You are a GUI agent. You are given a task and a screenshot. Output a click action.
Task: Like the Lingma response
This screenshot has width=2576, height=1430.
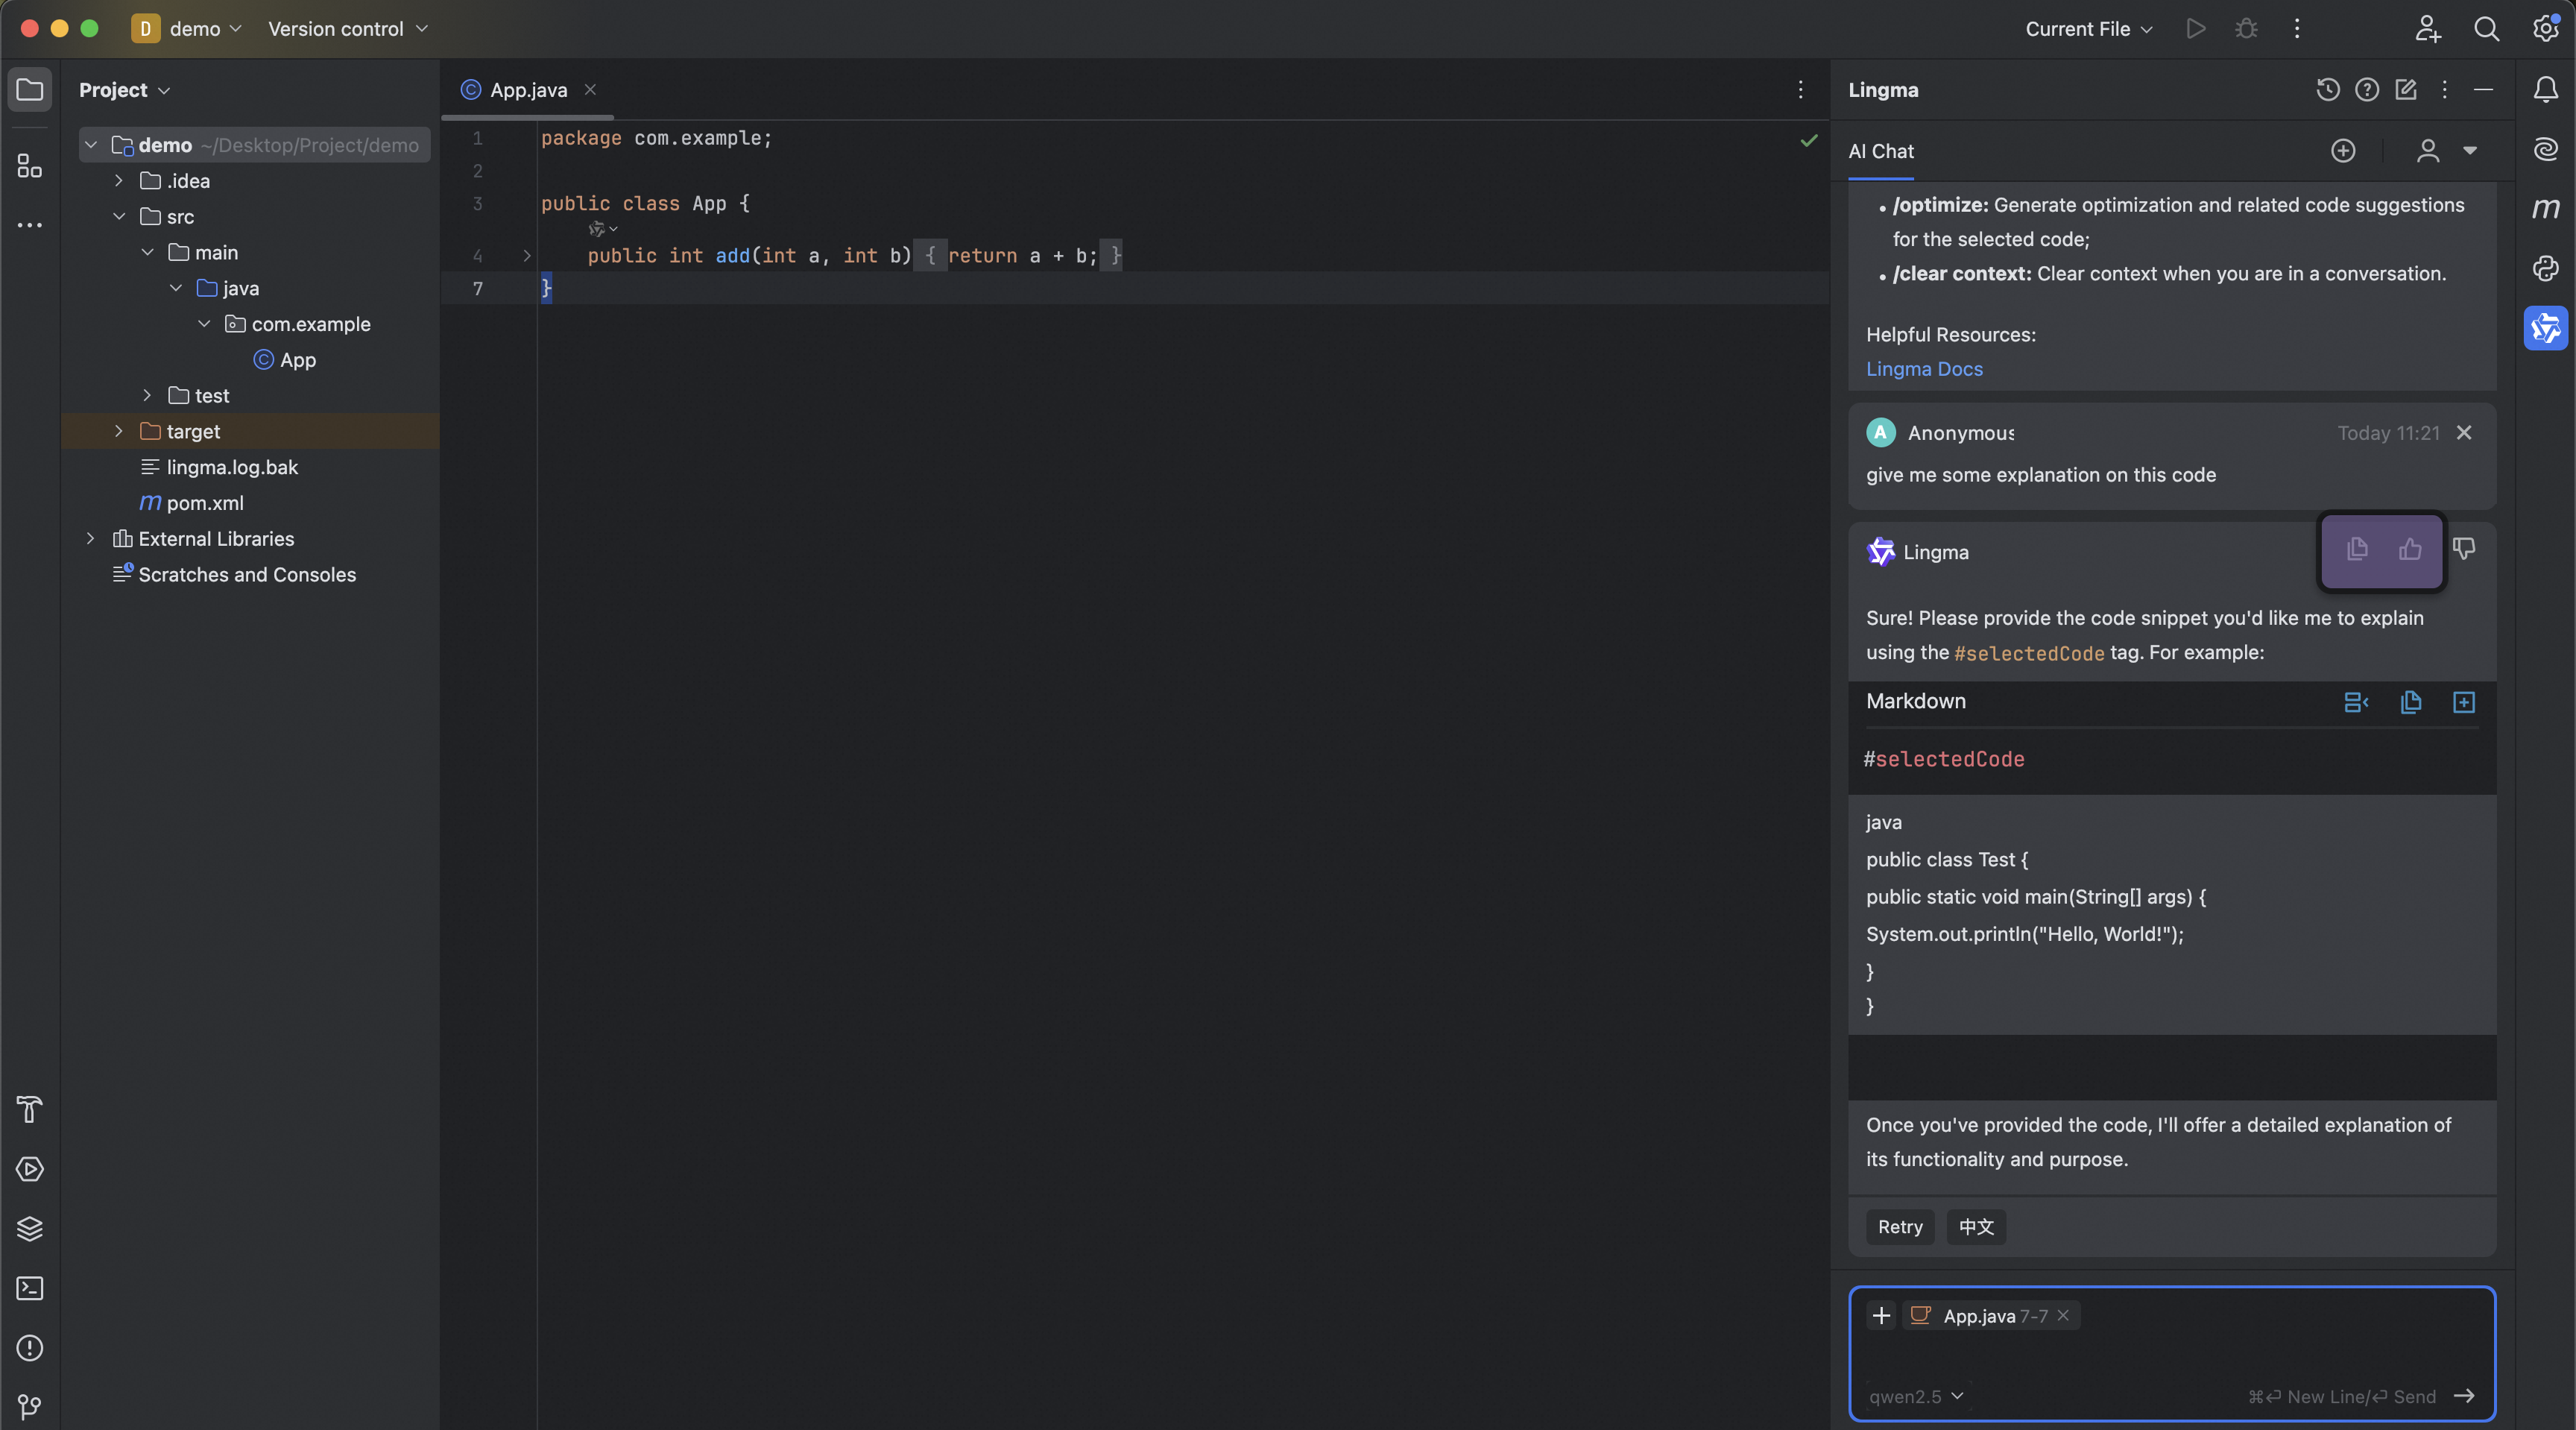[2410, 549]
